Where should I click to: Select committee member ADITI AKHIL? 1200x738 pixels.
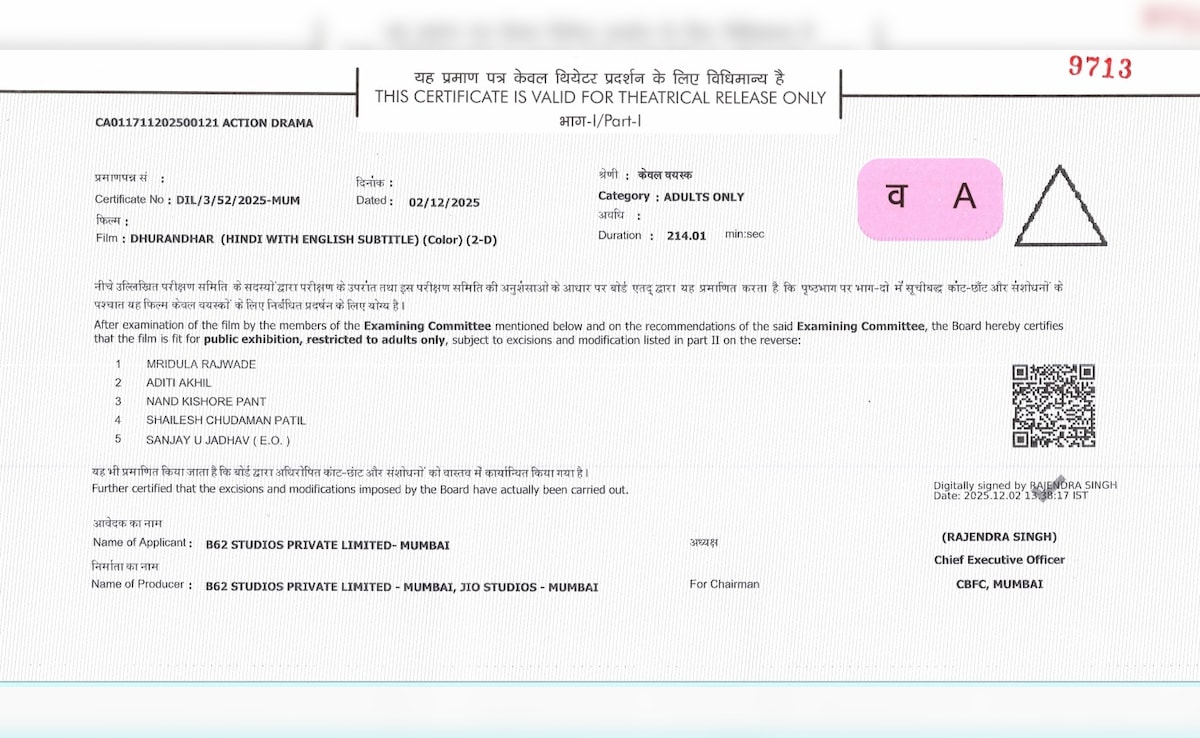179,383
